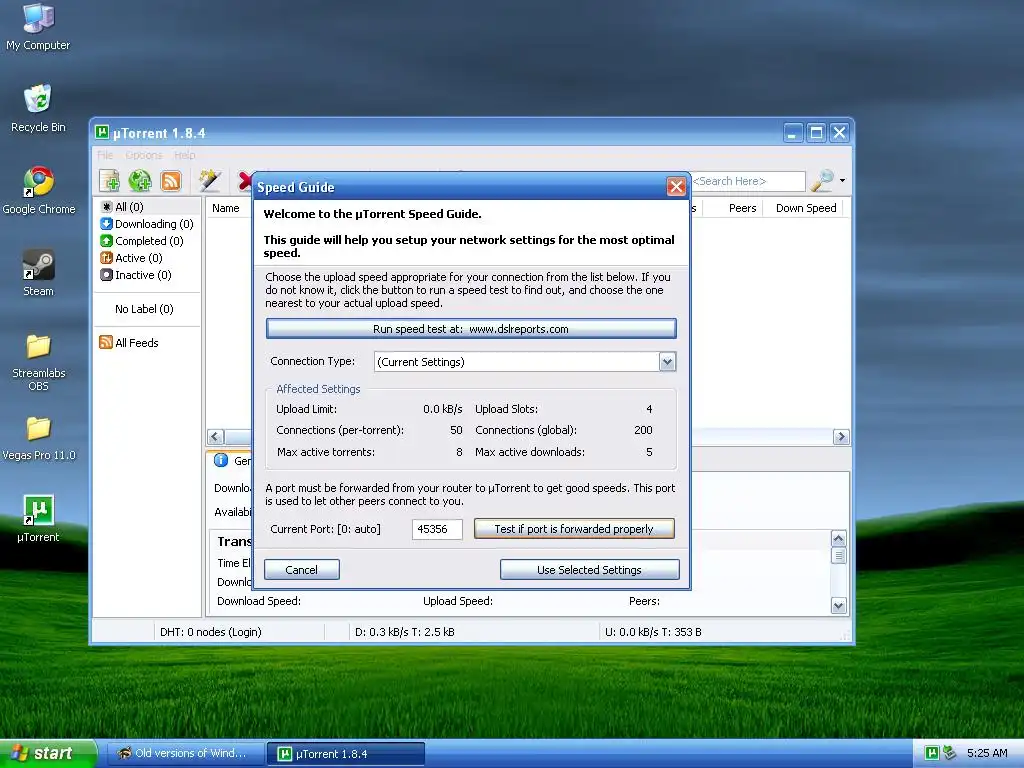Click left arrow of horizontal scrollbar
This screenshot has height=768, width=1024.
pyautogui.click(x=216, y=436)
